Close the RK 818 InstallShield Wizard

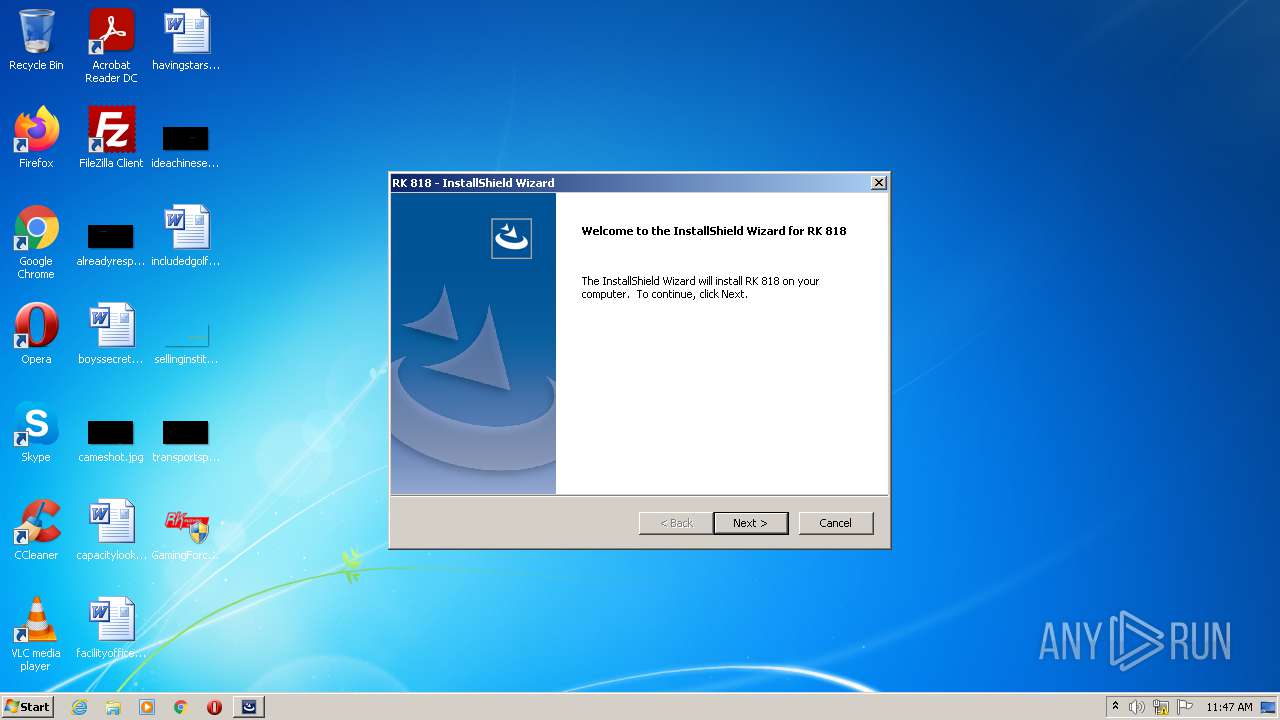click(x=878, y=183)
